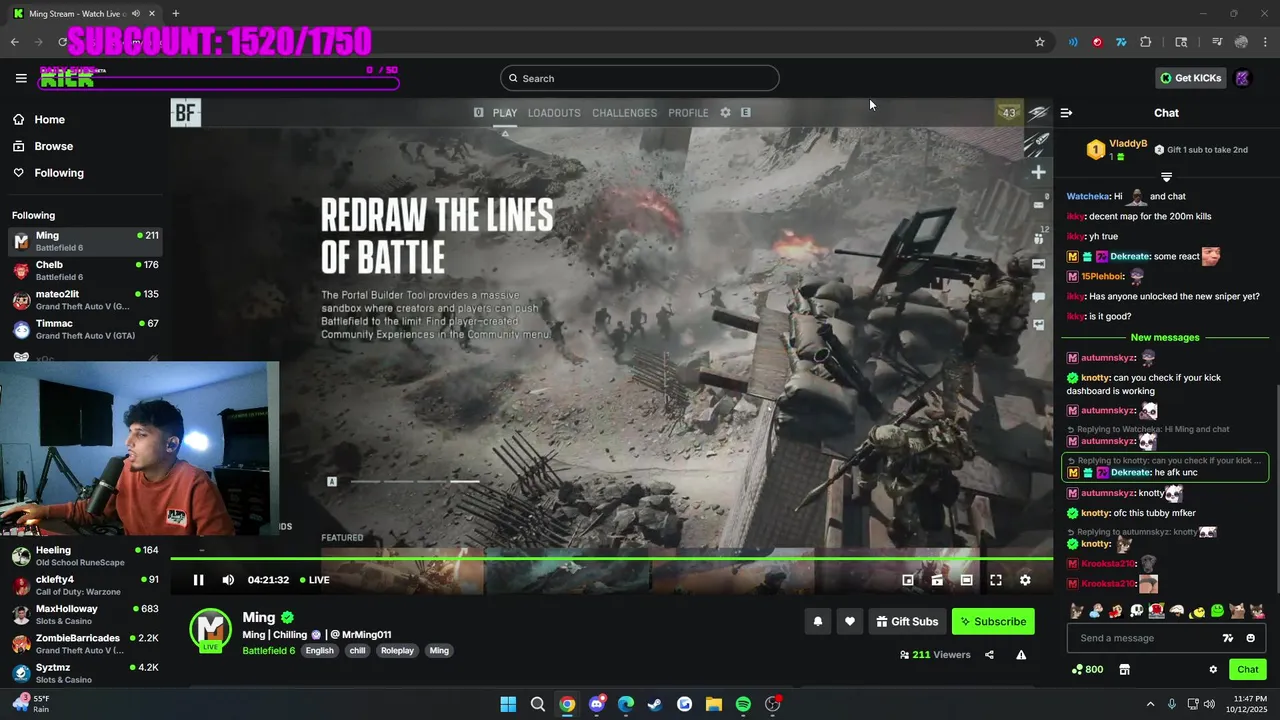
Task: Click Battlefield 6 category link under Ming
Action: point(268,651)
